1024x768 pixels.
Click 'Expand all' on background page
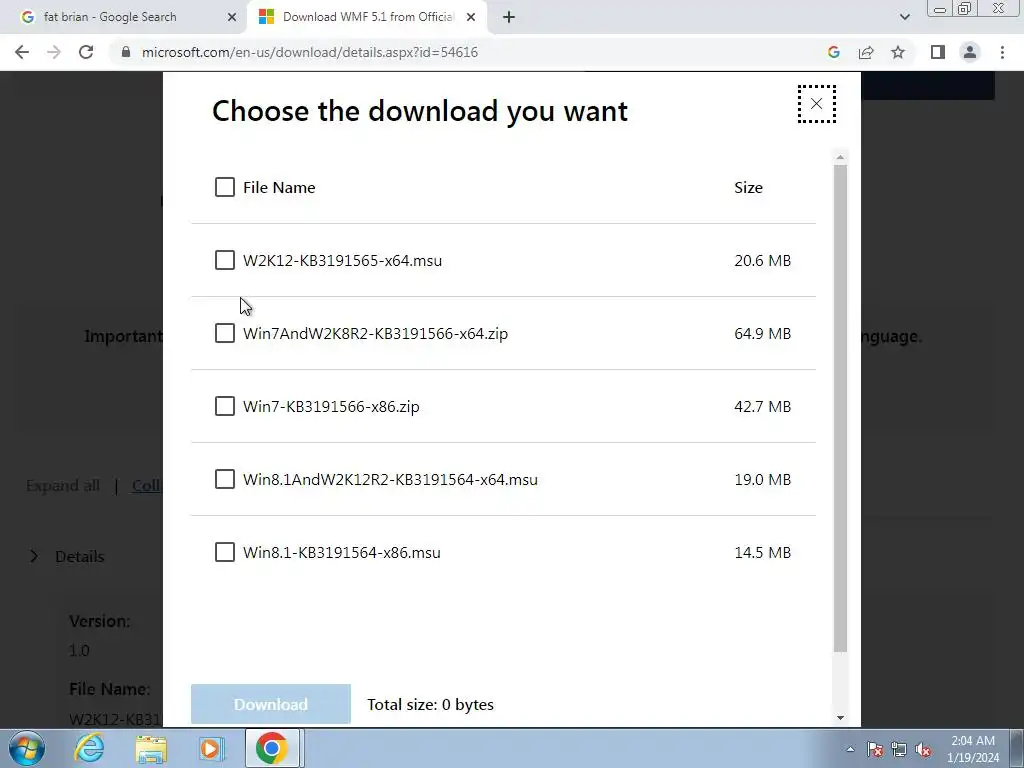[x=63, y=486]
